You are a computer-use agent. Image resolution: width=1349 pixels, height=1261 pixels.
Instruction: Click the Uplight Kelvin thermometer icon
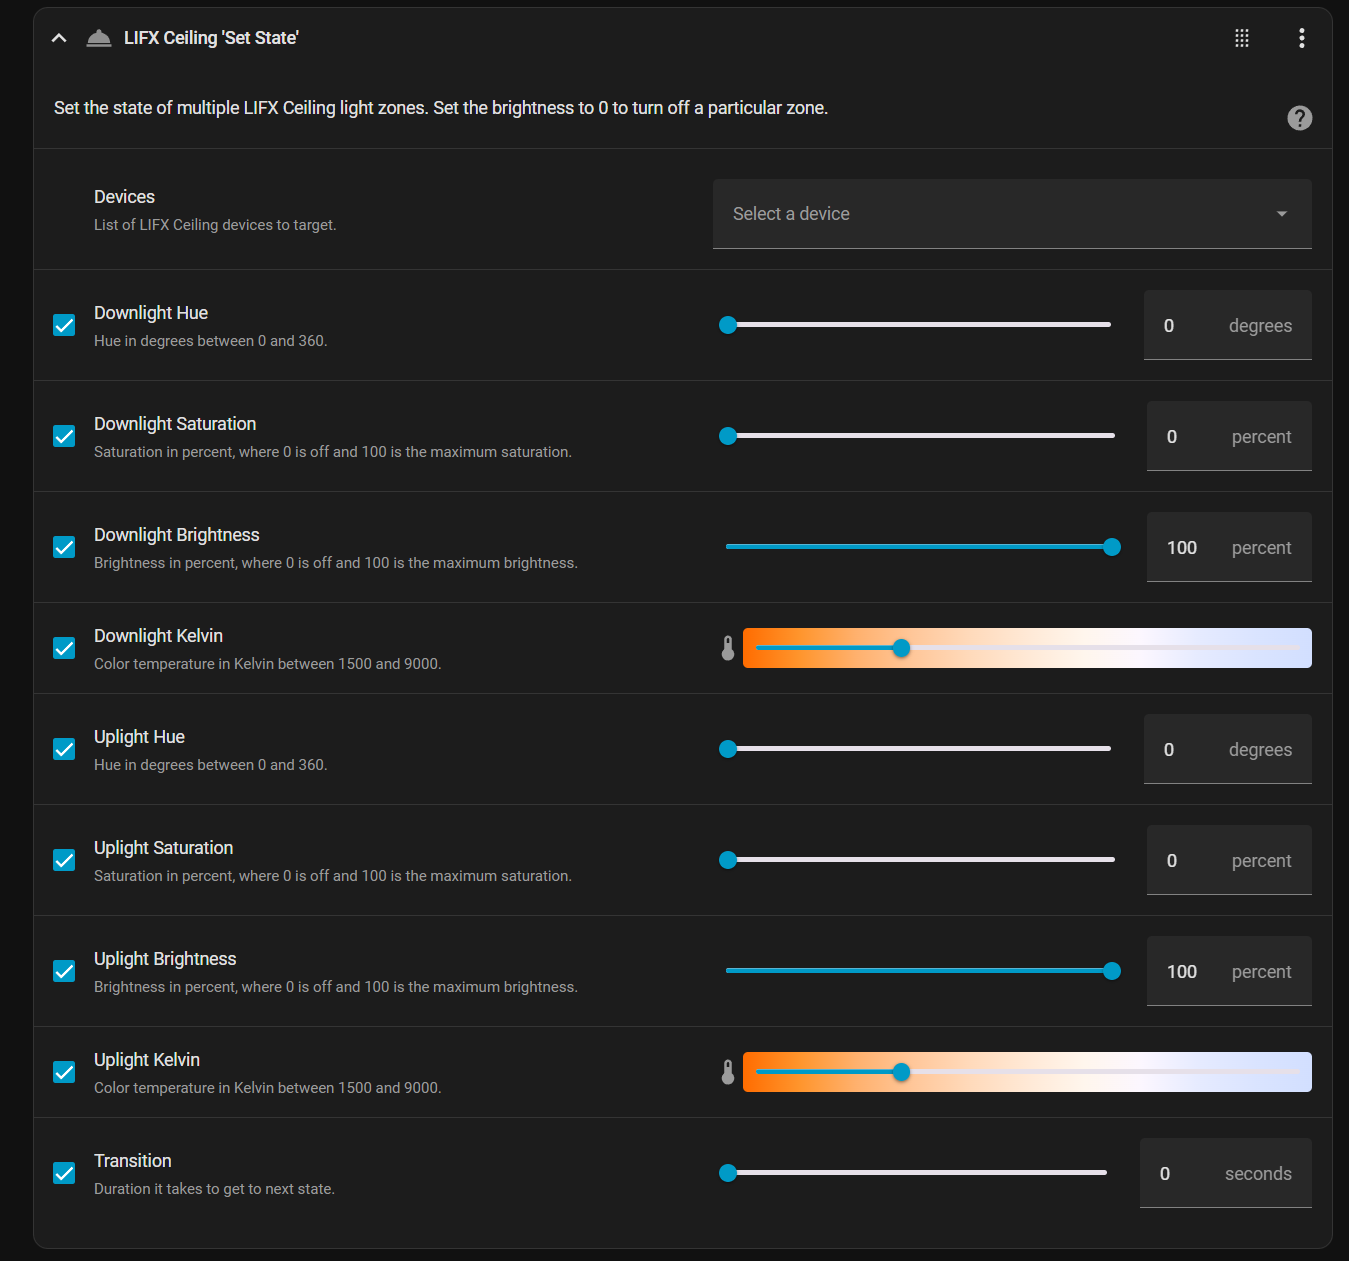[728, 1073]
